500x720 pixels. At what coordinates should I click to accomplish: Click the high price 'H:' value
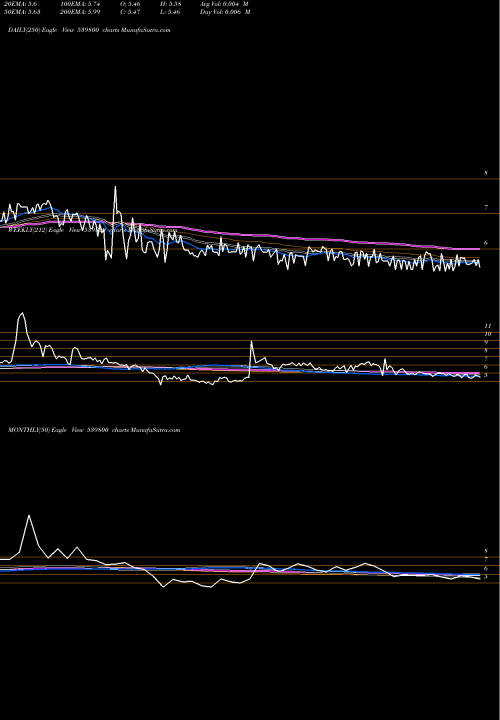coord(171,4)
